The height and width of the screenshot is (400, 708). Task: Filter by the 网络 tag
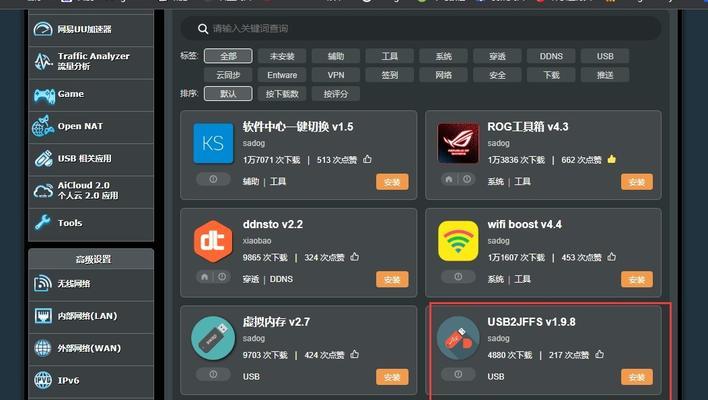tap(443, 75)
